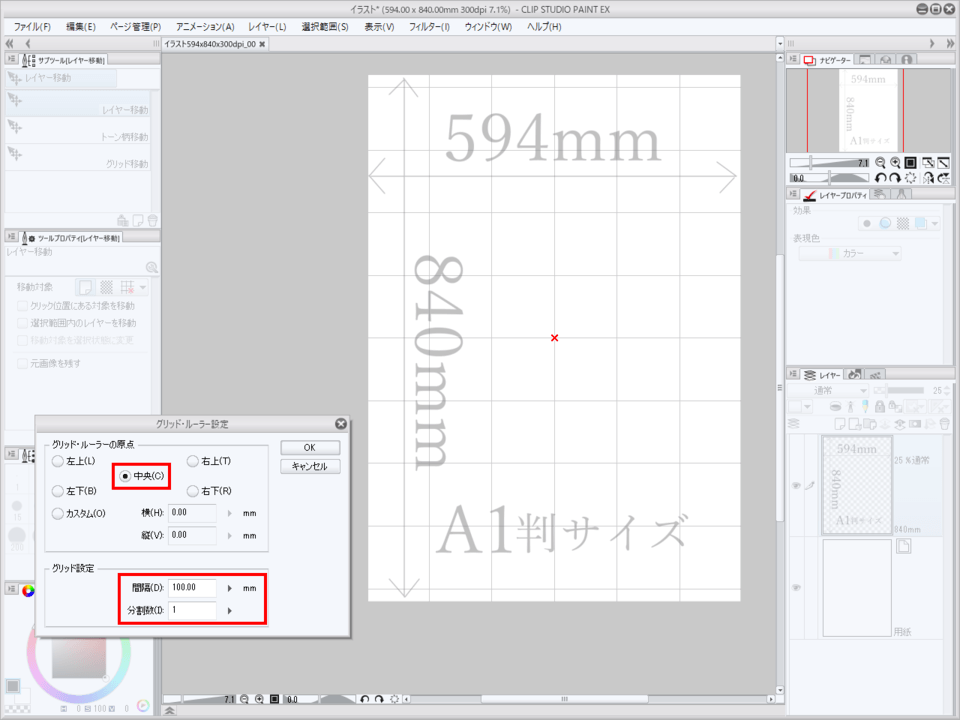The image size is (960, 720).
Task: Open the 表現色 カラー dropdown
Action: pos(849,254)
